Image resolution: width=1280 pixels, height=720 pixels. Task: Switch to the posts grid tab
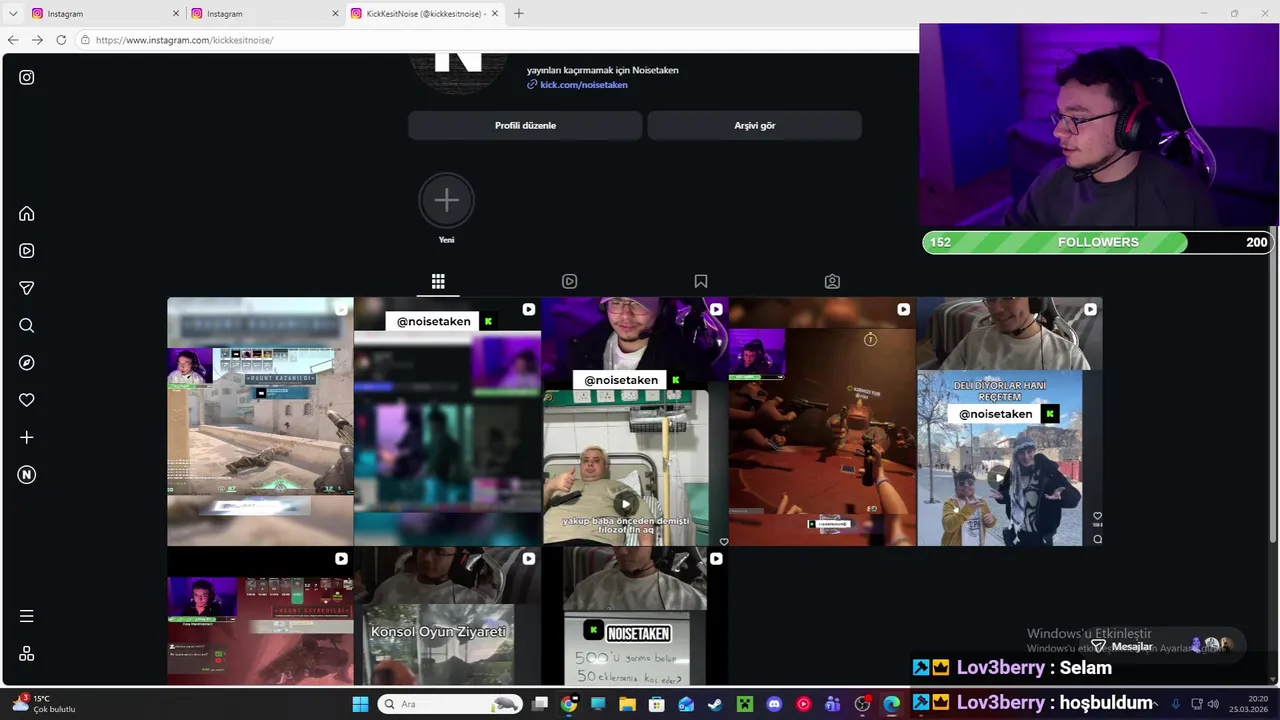(438, 282)
